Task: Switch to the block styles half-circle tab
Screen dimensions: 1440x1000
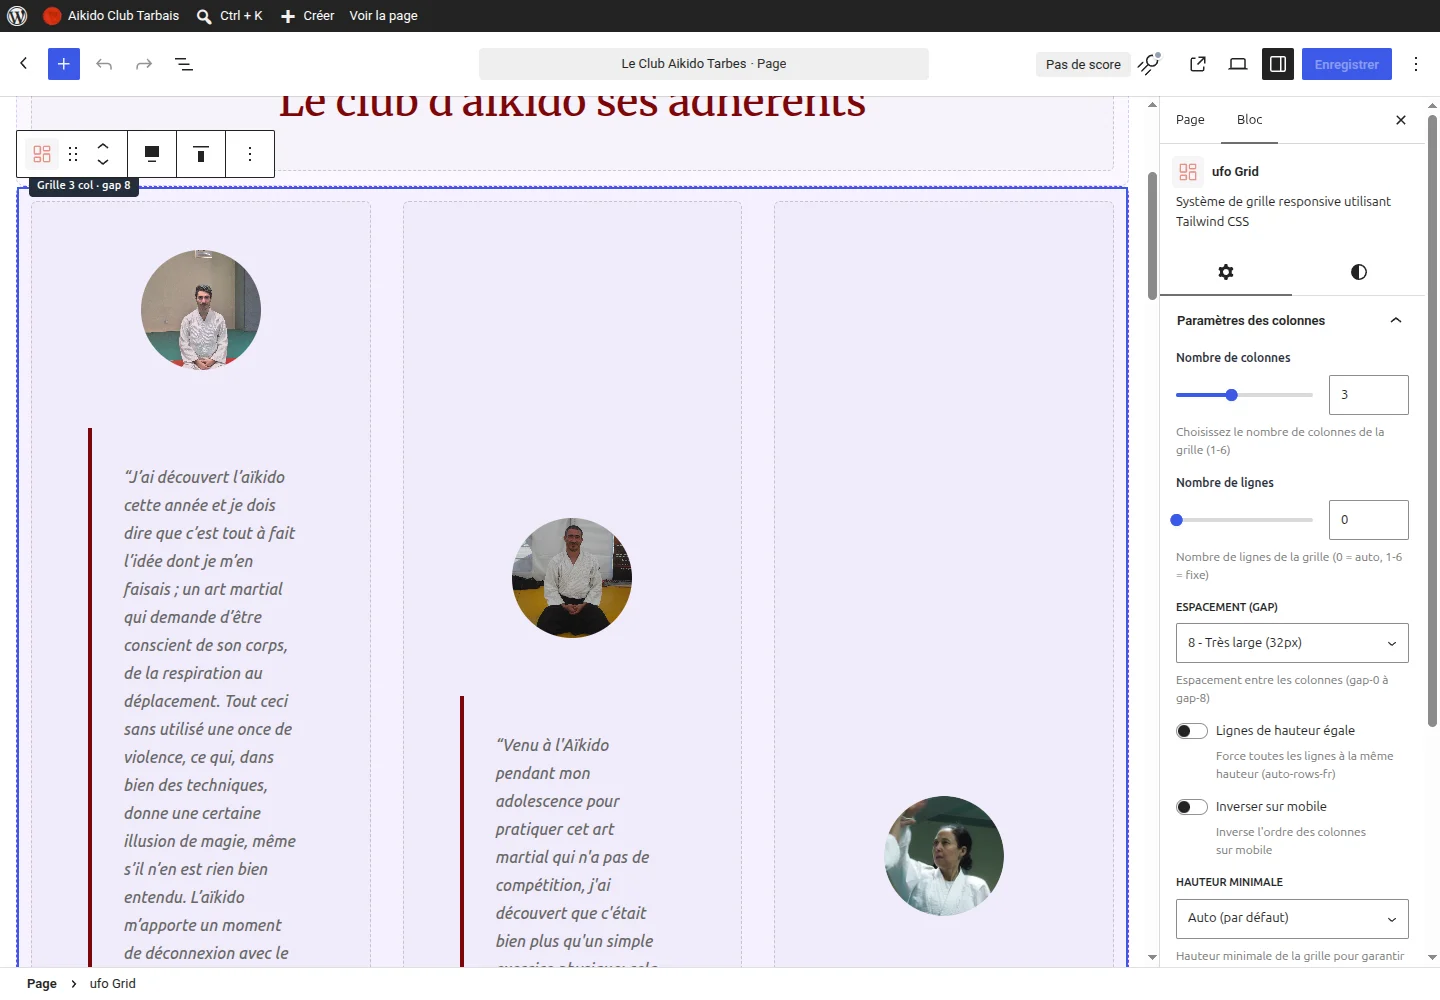Action: coord(1358,272)
